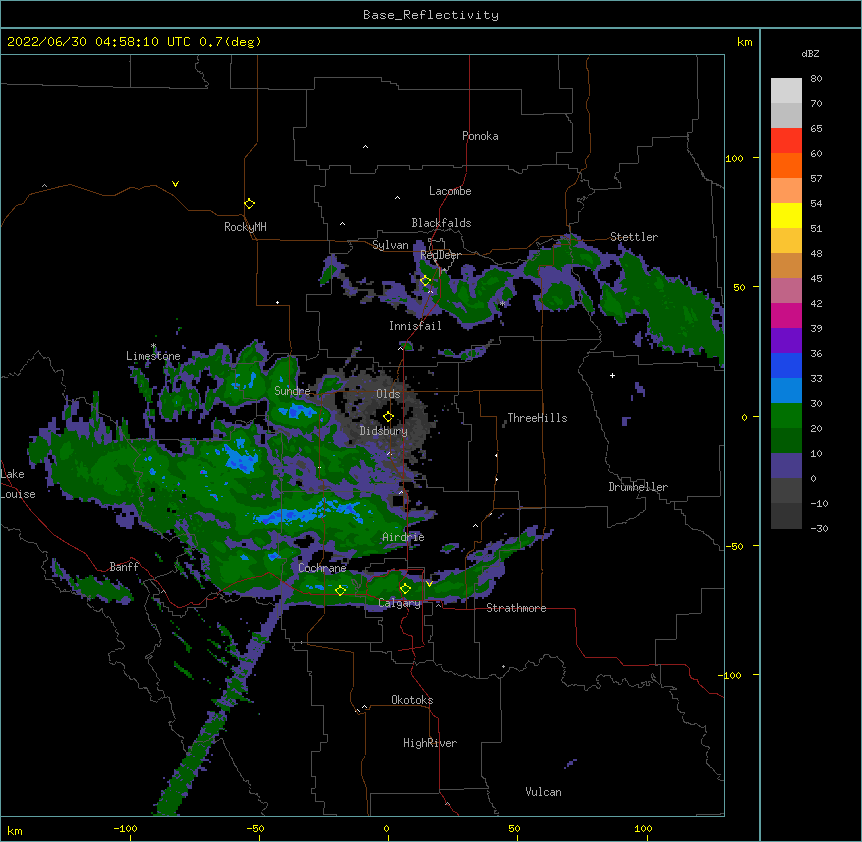The height and width of the screenshot is (842, 862).
Task: Click the Olds town label
Action: coord(388,394)
